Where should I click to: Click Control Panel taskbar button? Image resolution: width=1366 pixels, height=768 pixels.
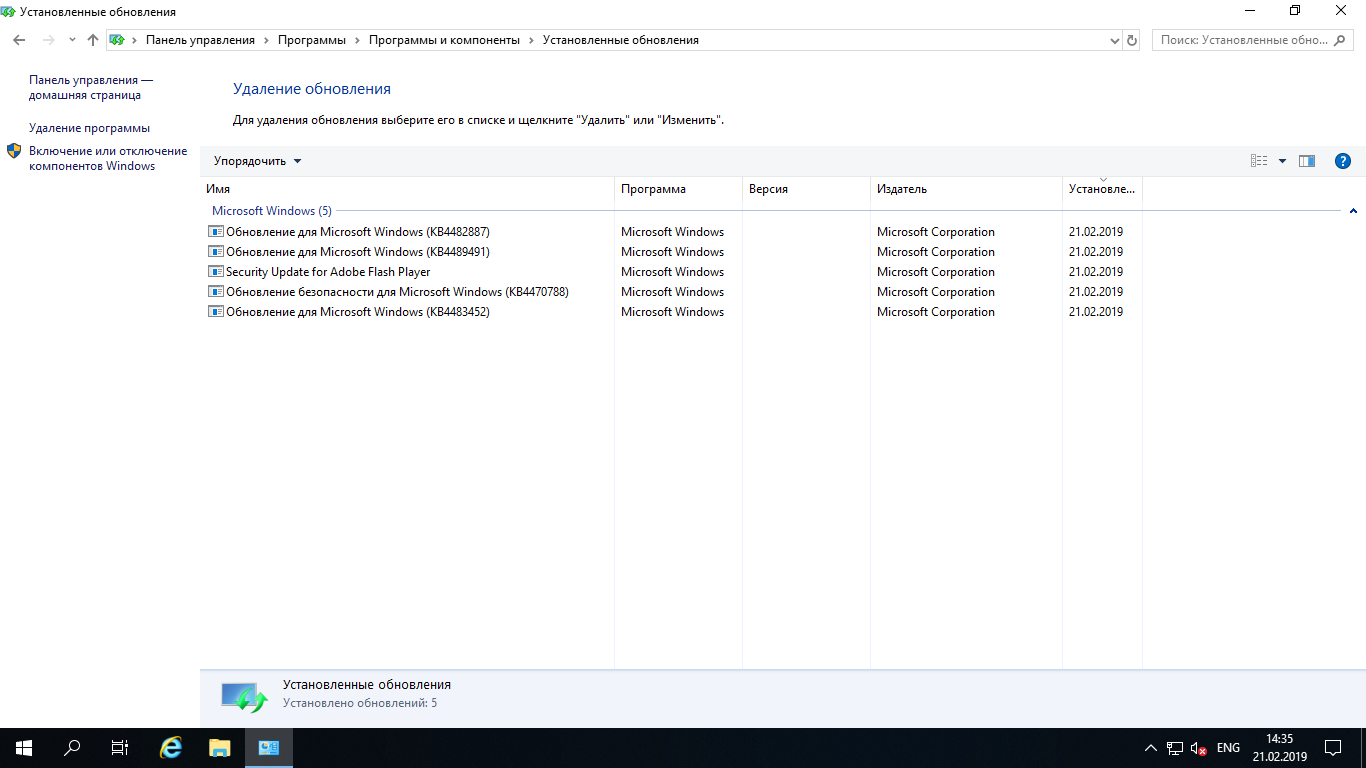tap(268, 748)
